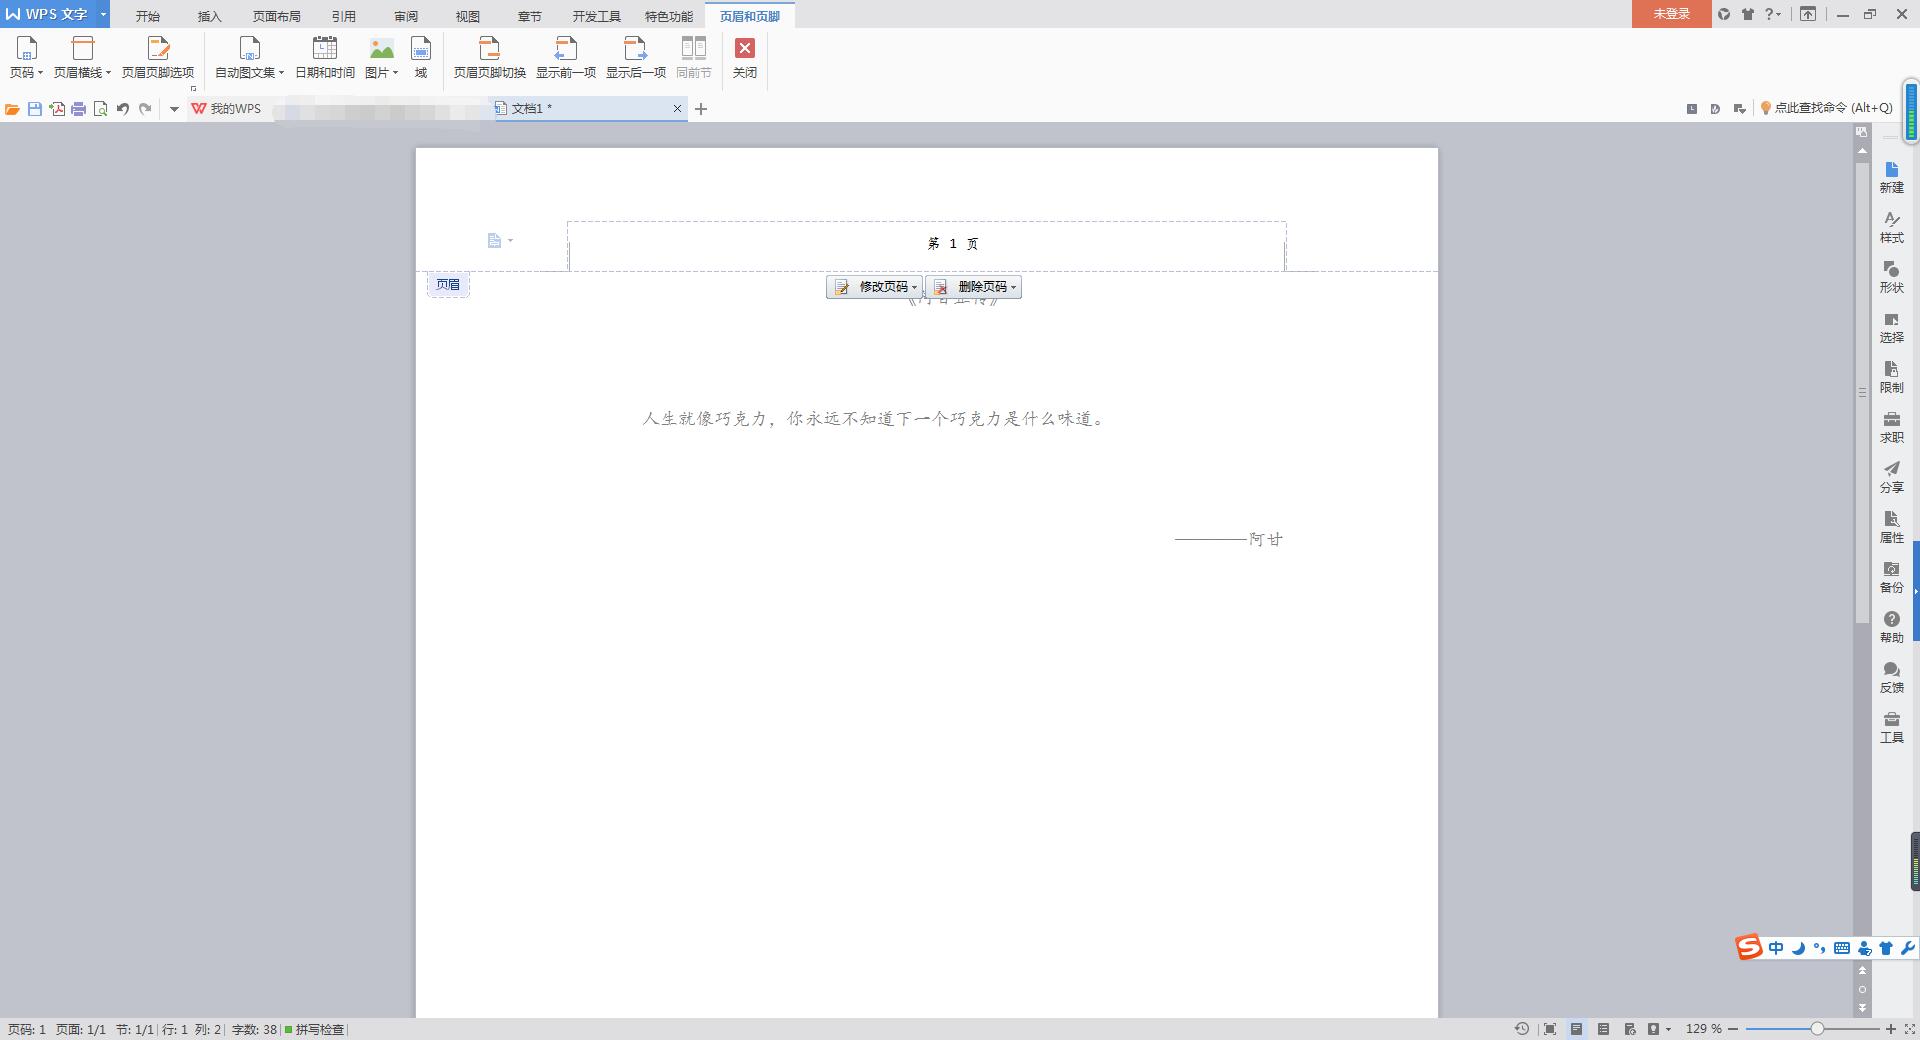
Task: Click the 修改页码 modify page number button
Action: point(874,287)
